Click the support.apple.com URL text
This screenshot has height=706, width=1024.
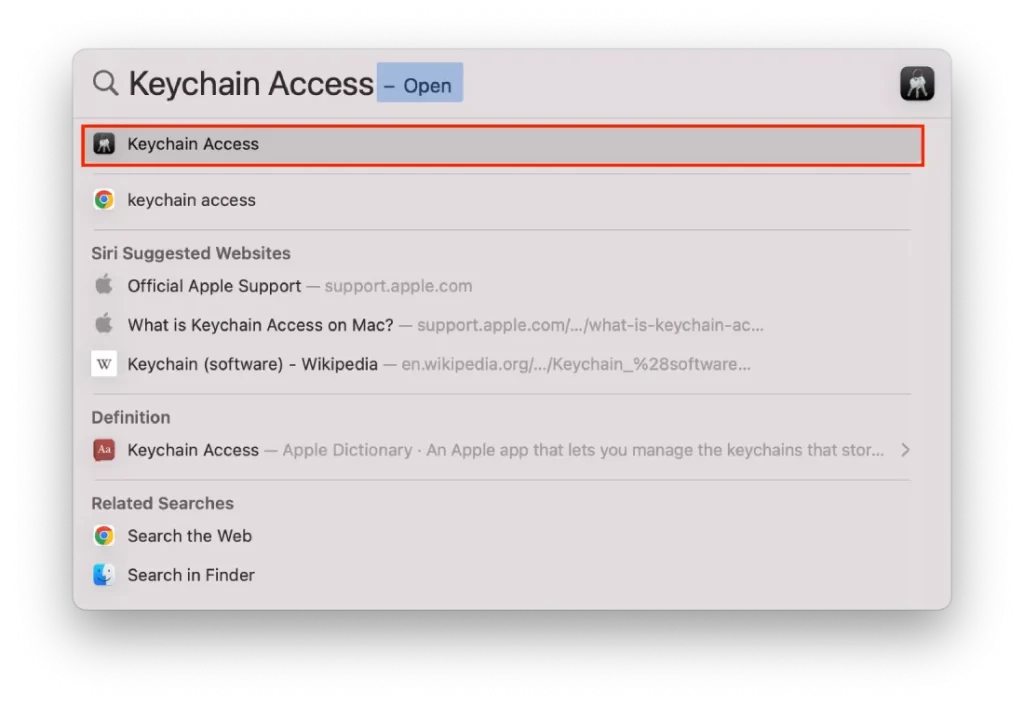(x=398, y=286)
